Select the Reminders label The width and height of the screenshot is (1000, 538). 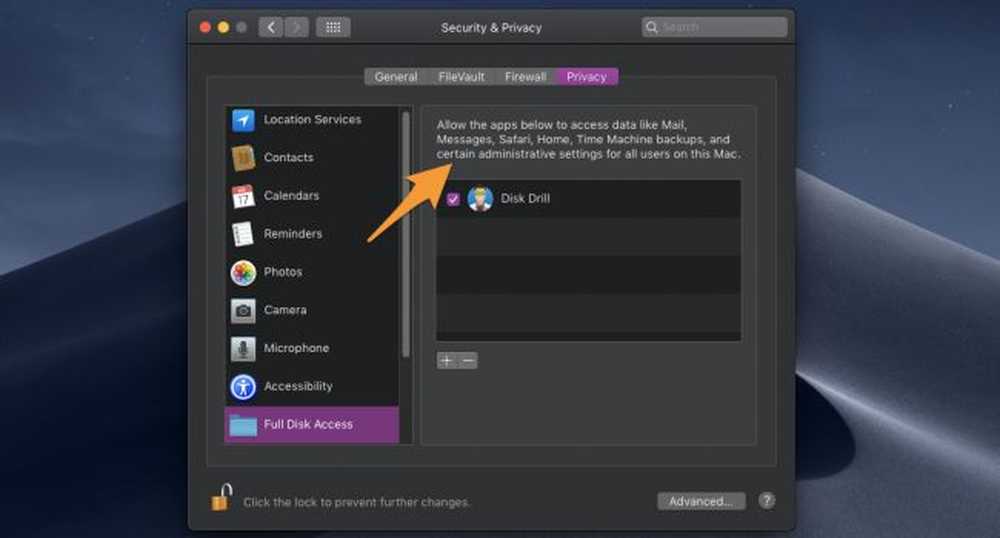click(293, 234)
